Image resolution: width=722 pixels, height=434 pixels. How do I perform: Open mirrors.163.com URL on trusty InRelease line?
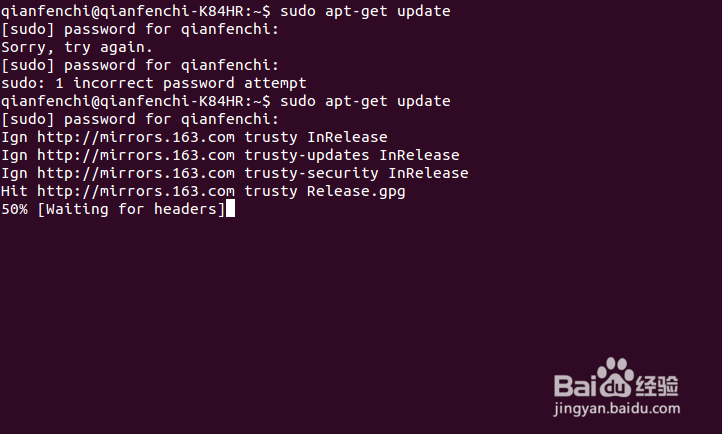pos(136,137)
